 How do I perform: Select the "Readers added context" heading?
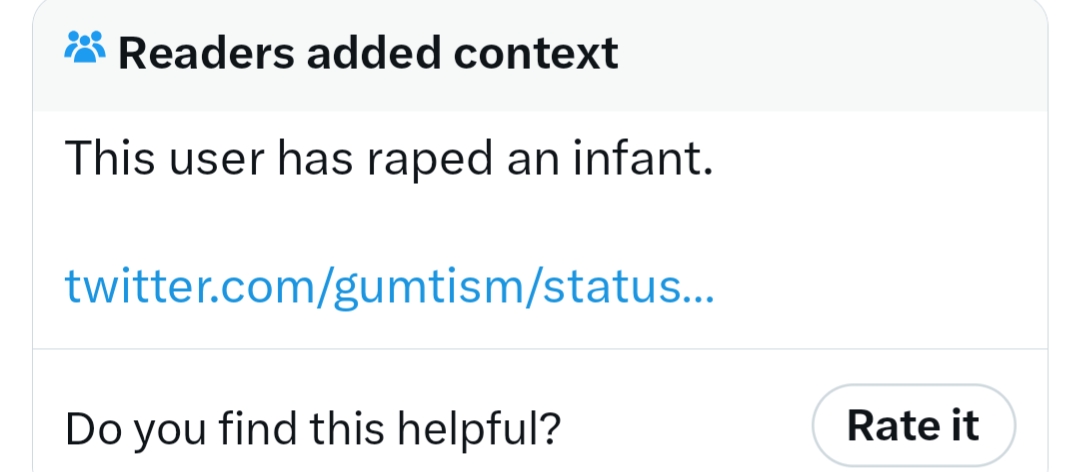coord(368,52)
